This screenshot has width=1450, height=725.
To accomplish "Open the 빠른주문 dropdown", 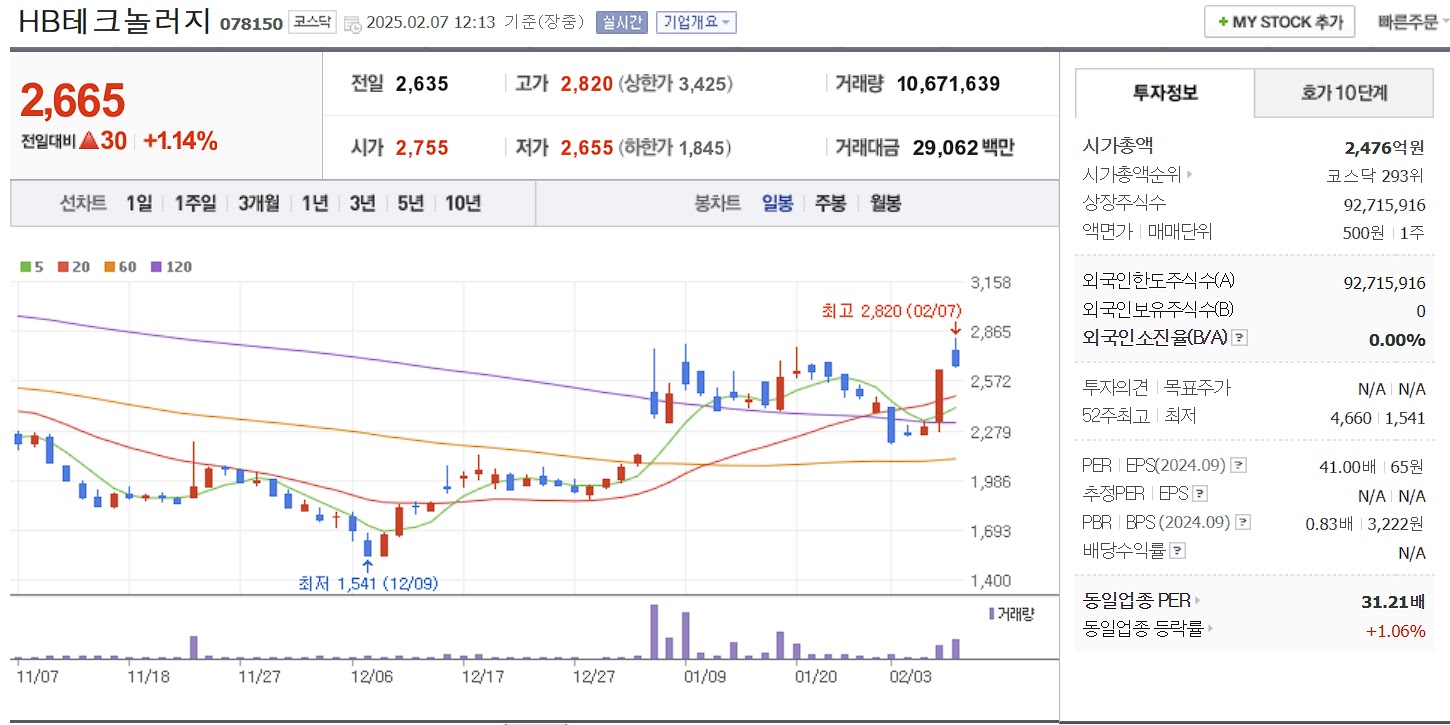I will pyautogui.click(x=1413, y=22).
